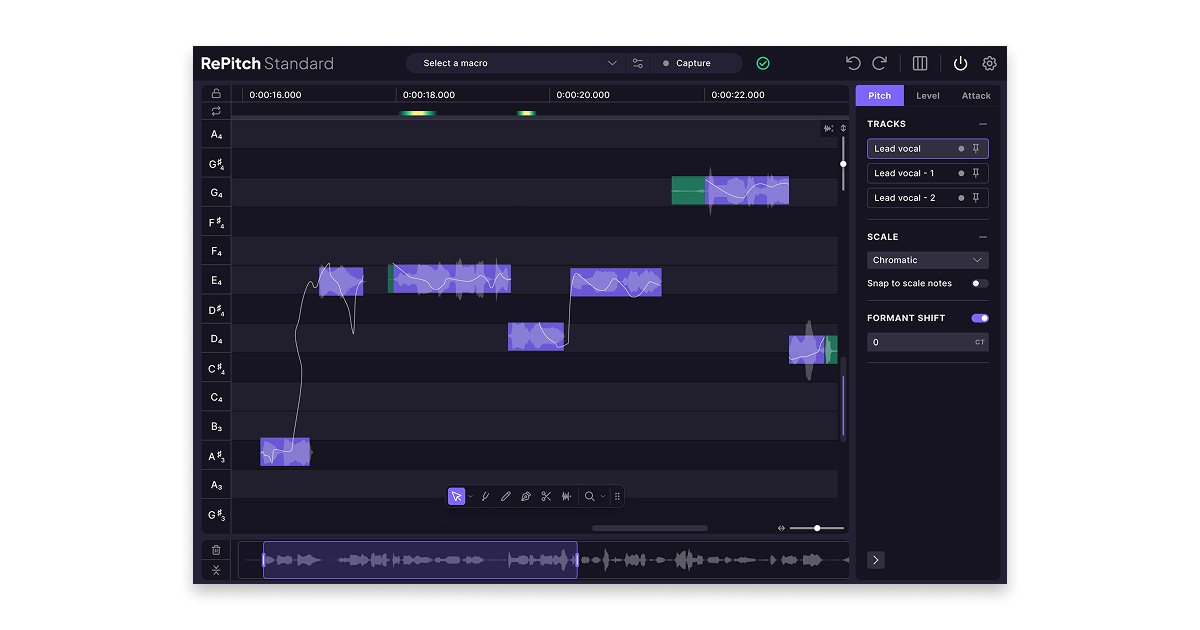The image size is (1200, 630).
Task: Click the green check status icon
Action: coord(763,63)
